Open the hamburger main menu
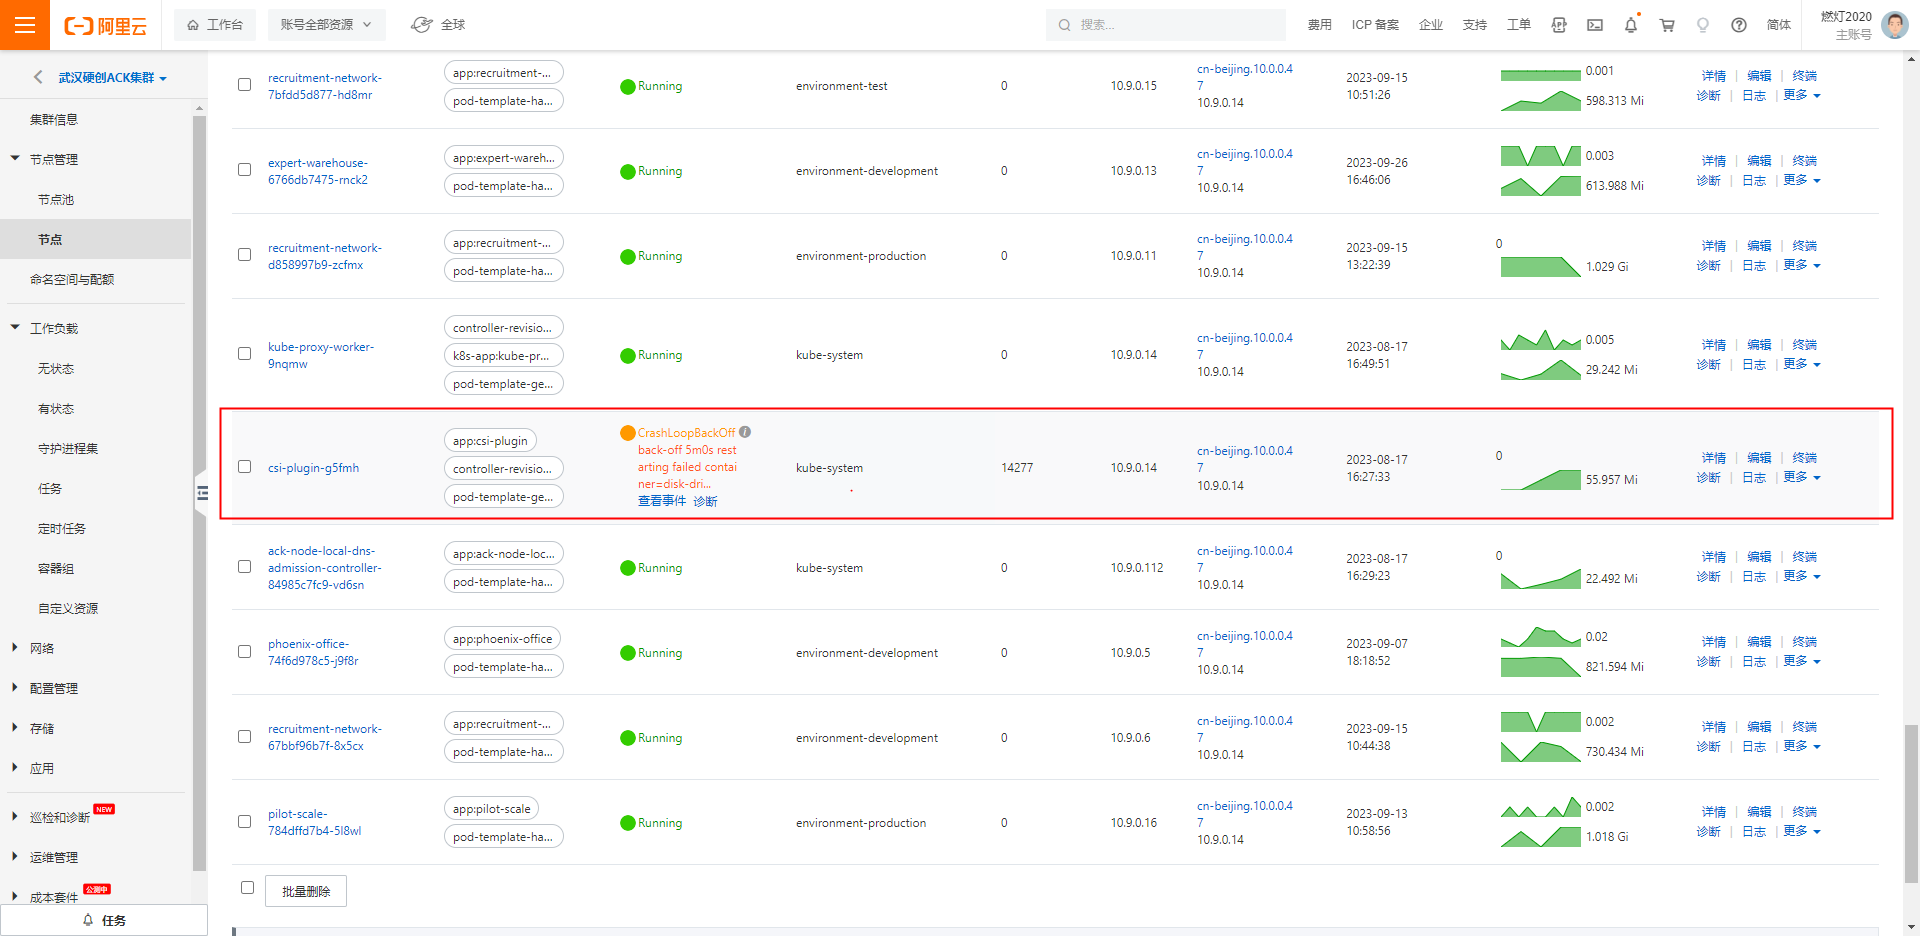1920x936 pixels. click(x=25, y=25)
